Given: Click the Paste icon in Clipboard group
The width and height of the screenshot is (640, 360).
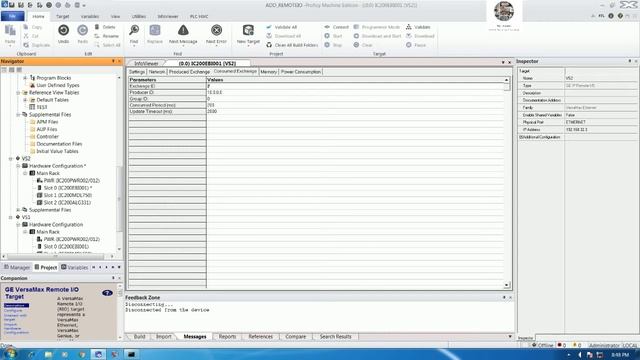Looking at the screenshot, I should pyautogui.click(x=10, y=31).
